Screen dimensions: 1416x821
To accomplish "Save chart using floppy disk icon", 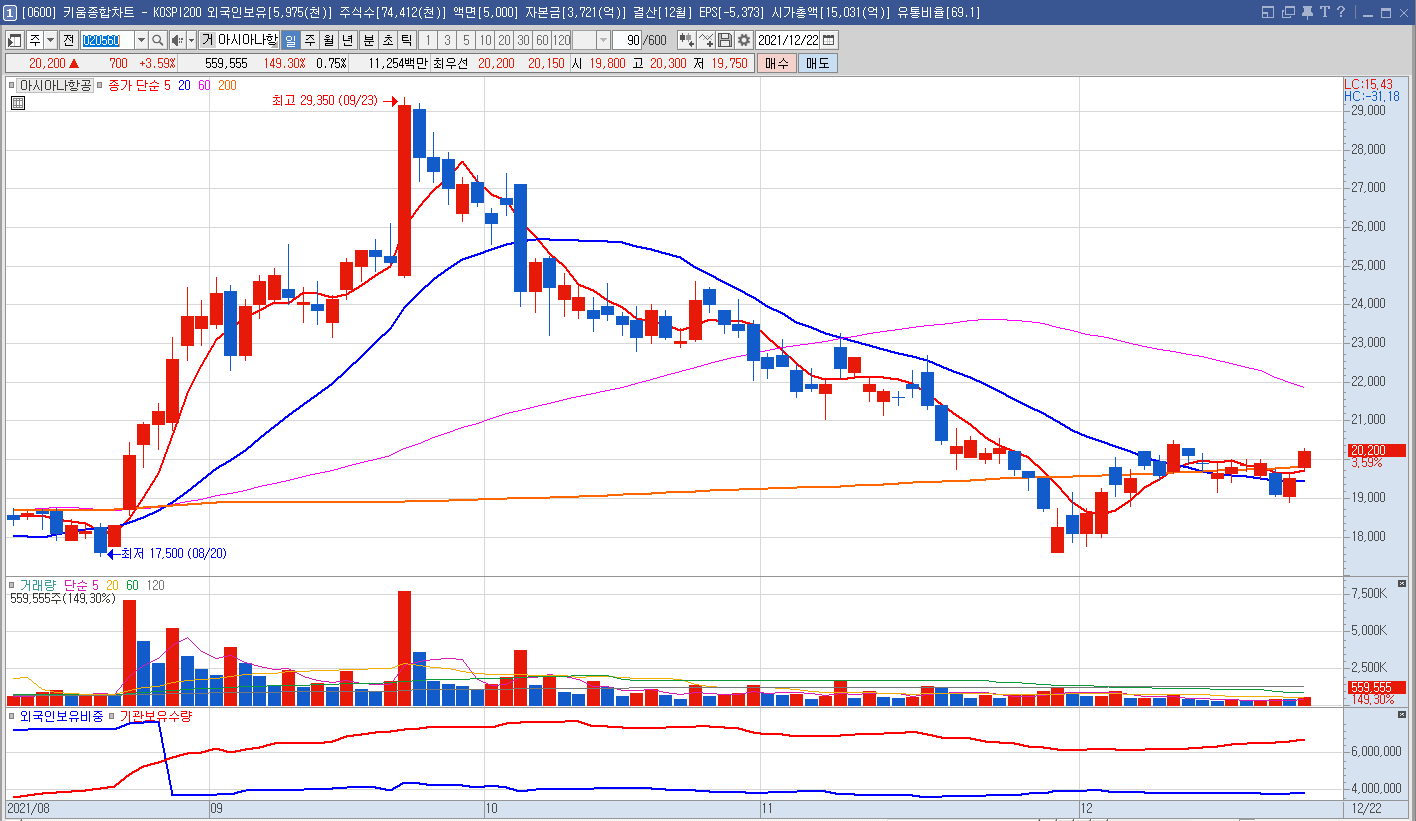I will click(725, 40).
